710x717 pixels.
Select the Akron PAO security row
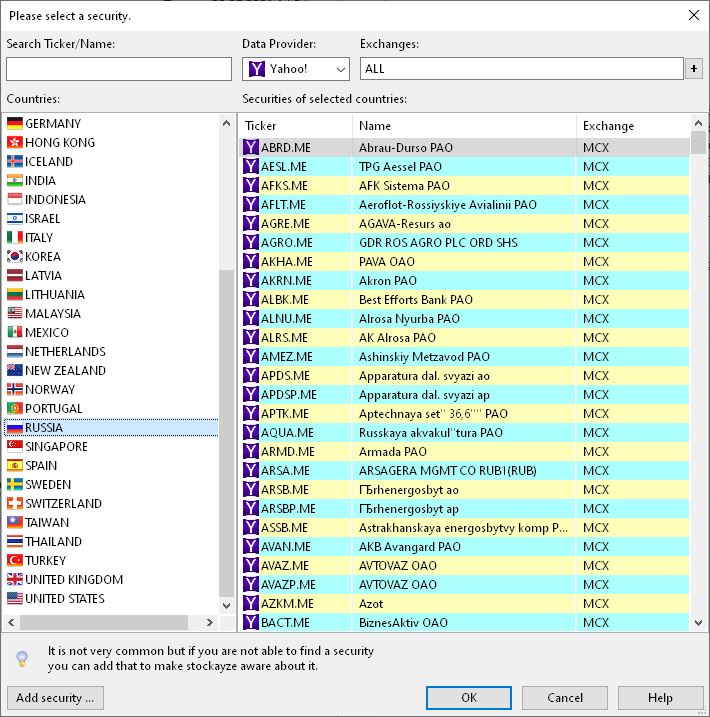point(464,280)
